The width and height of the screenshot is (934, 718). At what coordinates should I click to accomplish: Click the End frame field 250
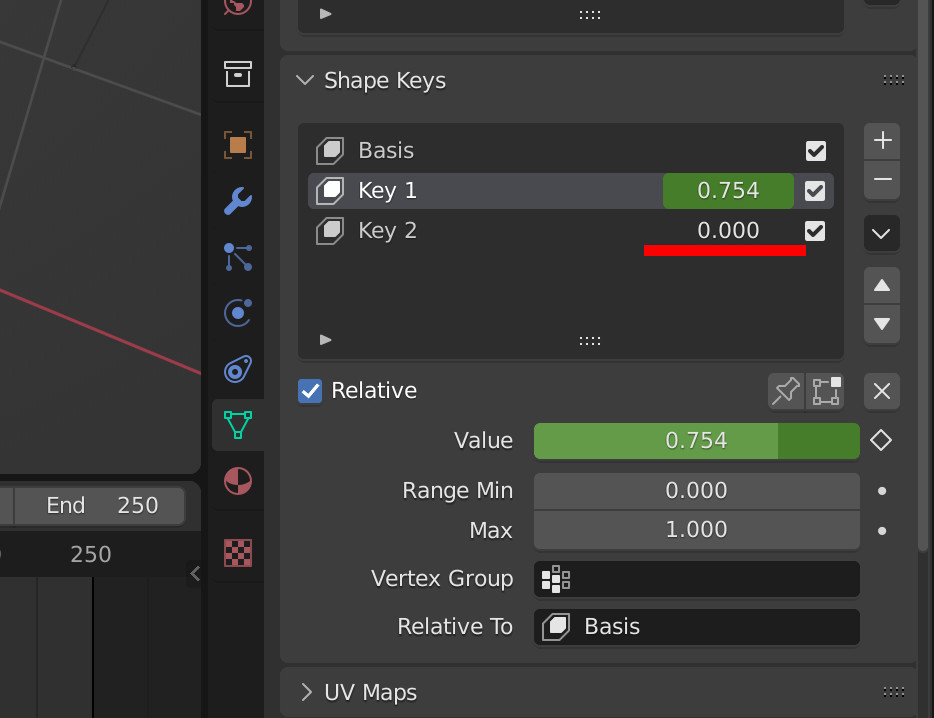(x=99, y=506)
